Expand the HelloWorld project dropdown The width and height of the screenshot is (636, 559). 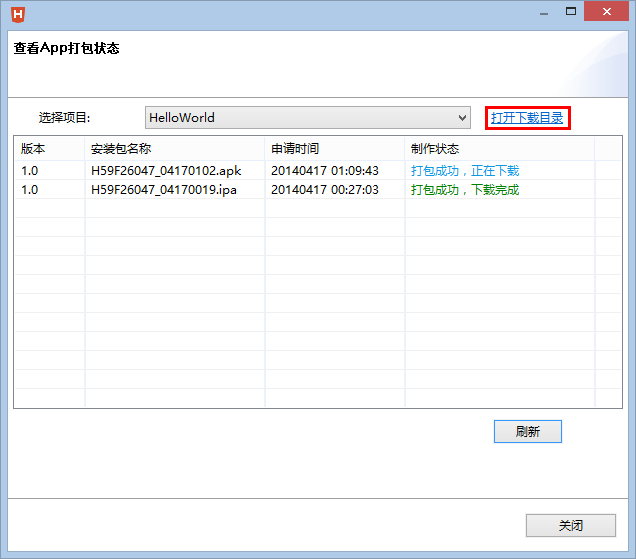(x=461, y=118)
